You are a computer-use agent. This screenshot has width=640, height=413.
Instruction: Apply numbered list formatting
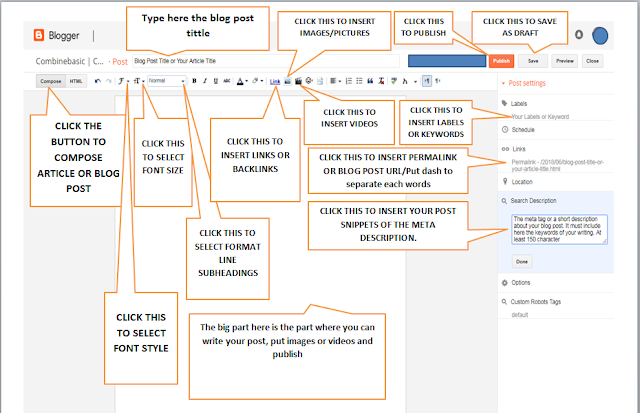(x=349, y=81)
